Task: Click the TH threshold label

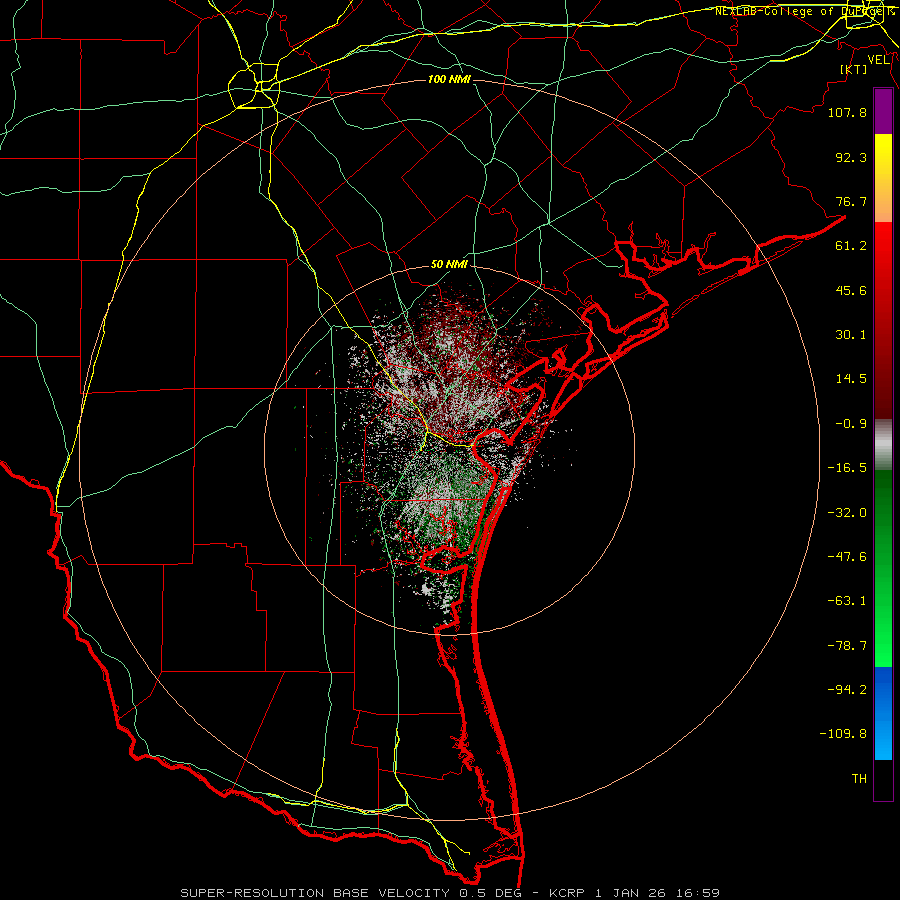Action: point(859,779)
